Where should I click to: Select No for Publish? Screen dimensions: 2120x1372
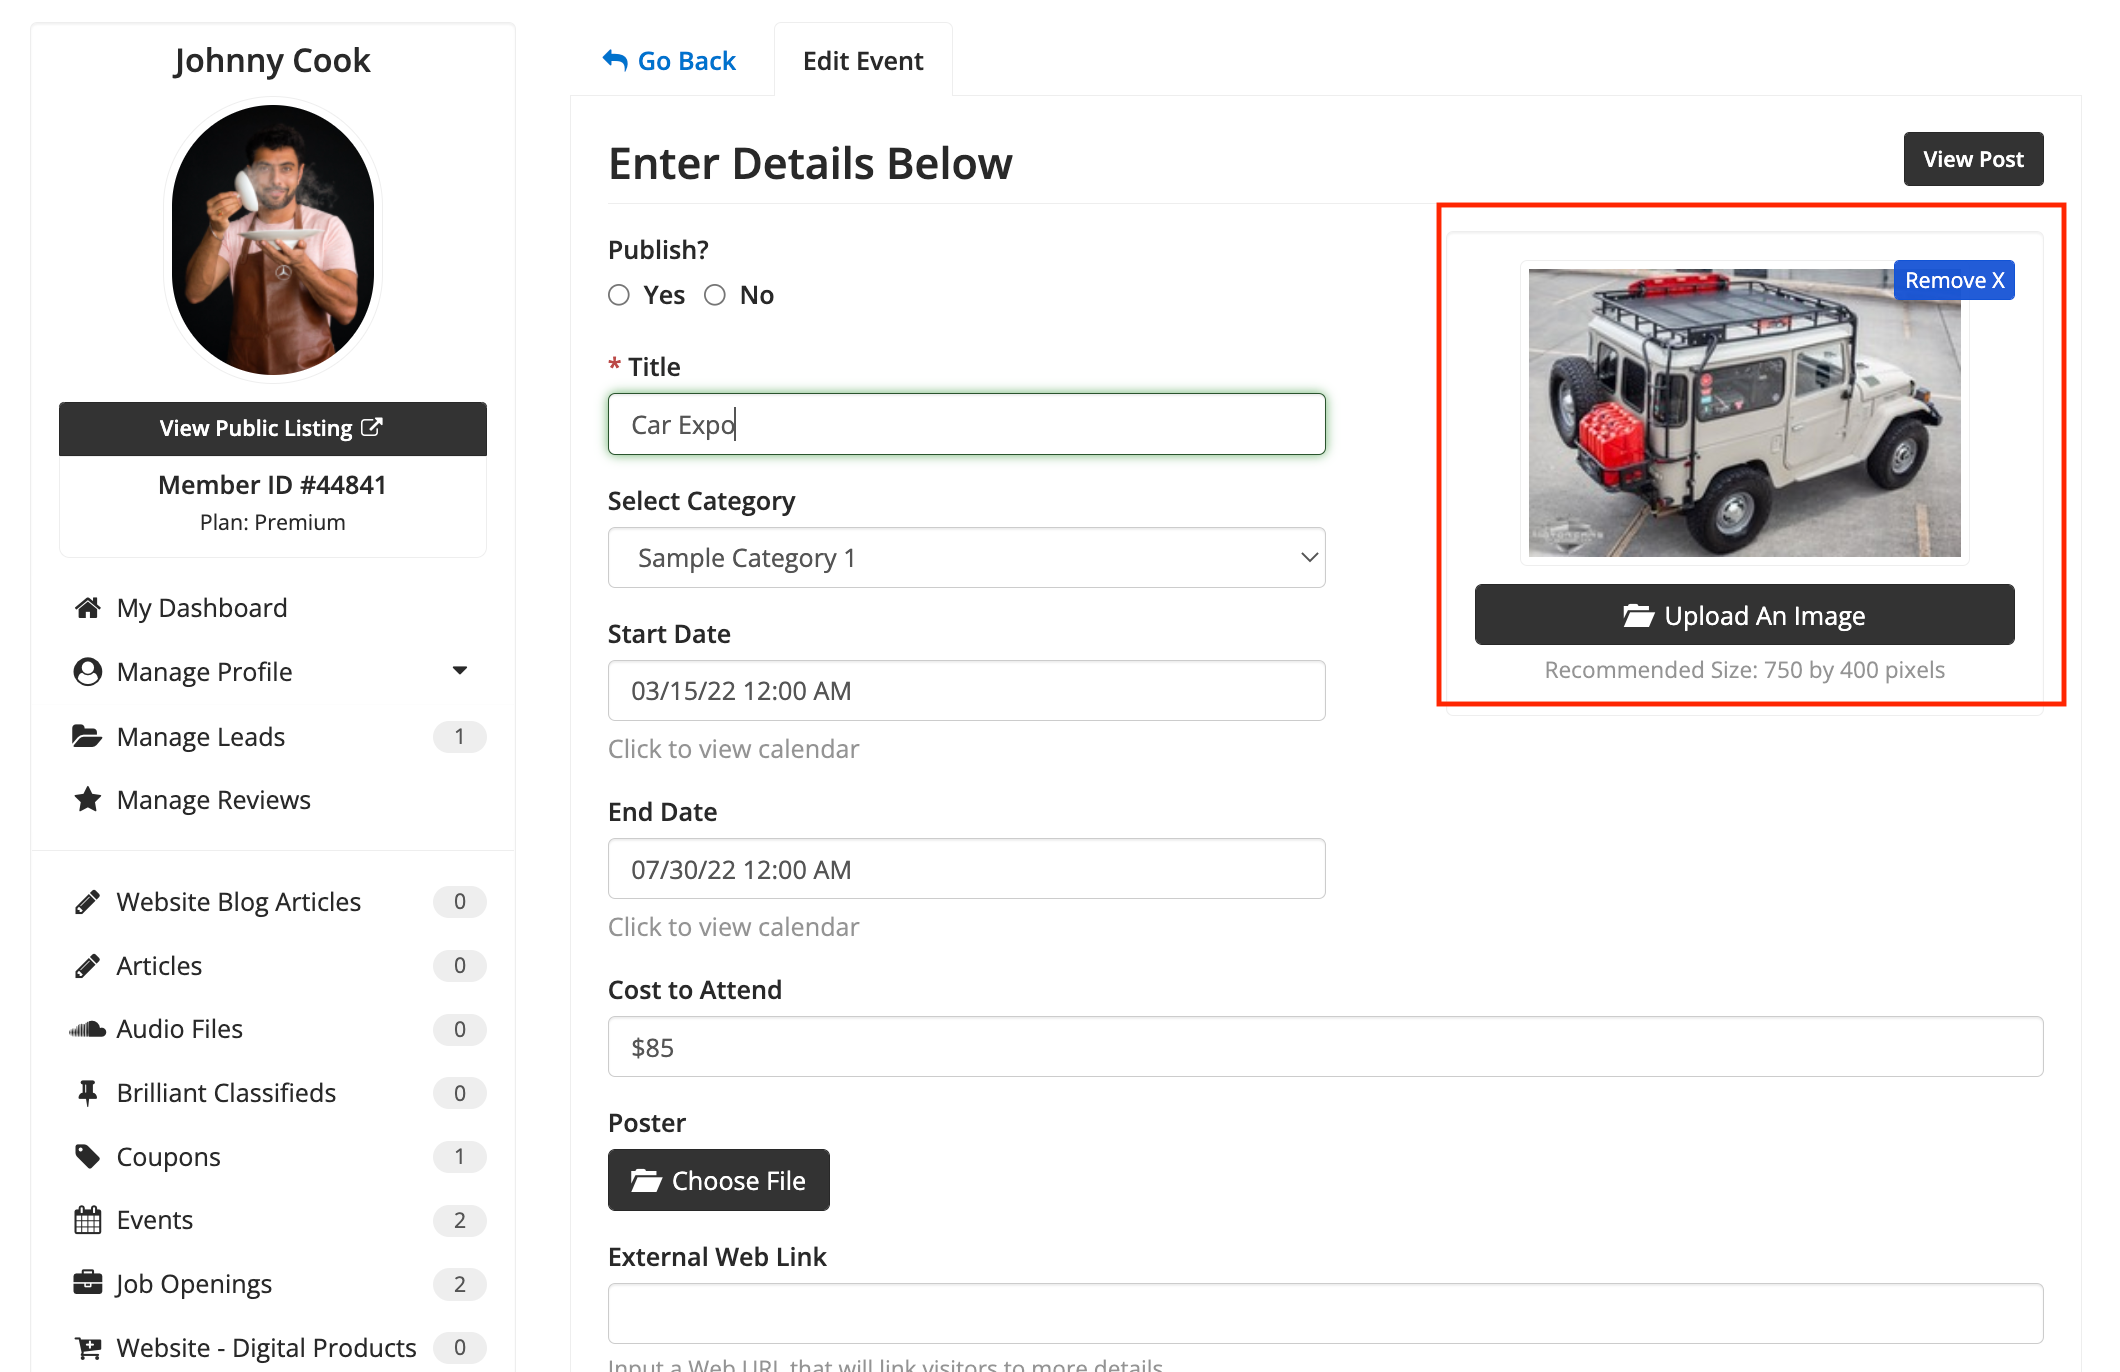(715, 295)
